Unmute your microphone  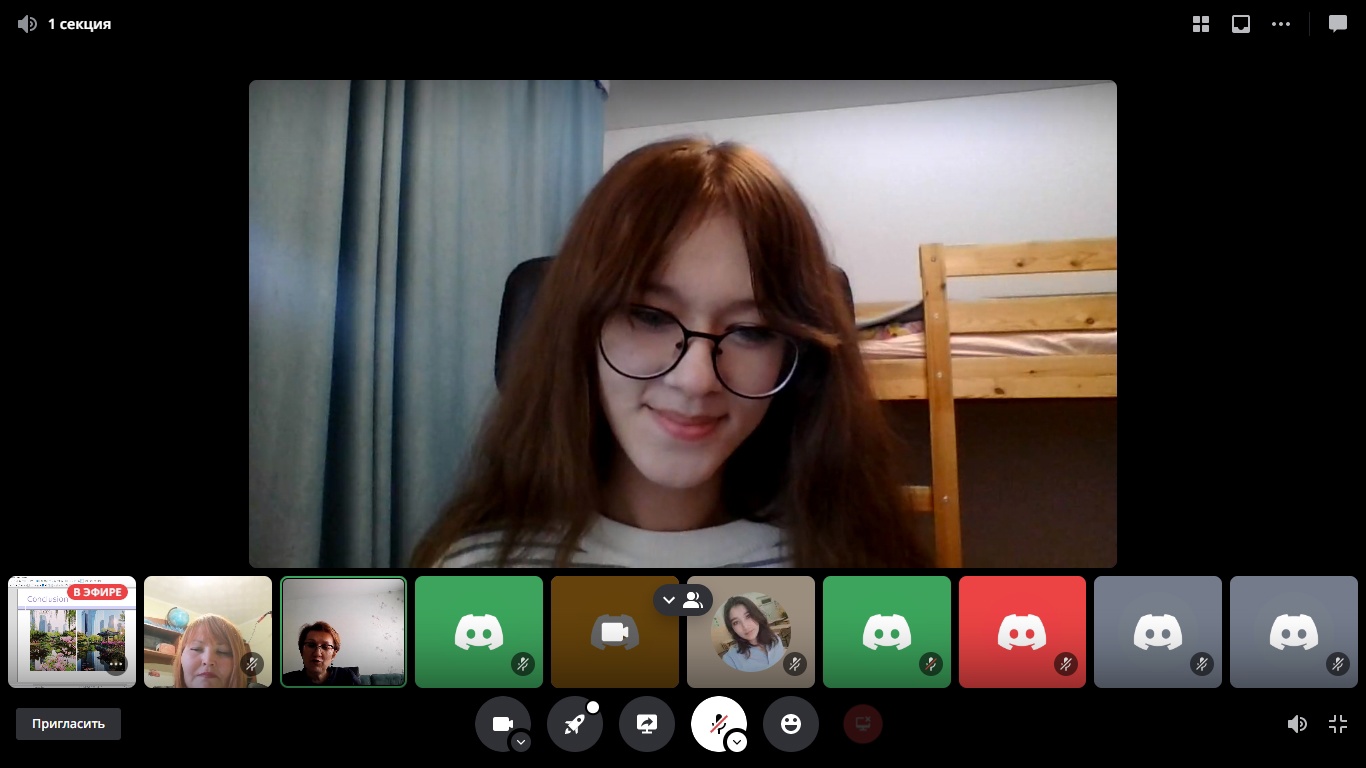717,723
